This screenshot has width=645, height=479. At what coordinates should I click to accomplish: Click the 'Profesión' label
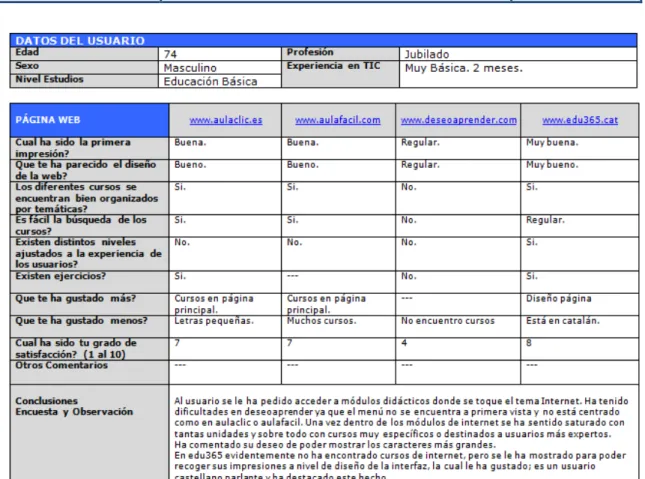point(310,52)
